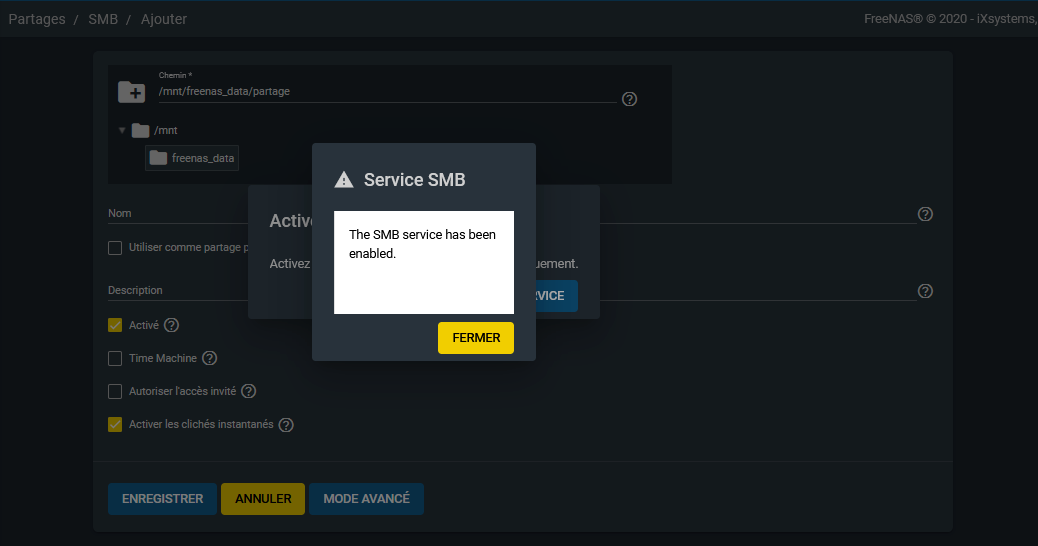Open help icon for Nom field

[925, 214]
